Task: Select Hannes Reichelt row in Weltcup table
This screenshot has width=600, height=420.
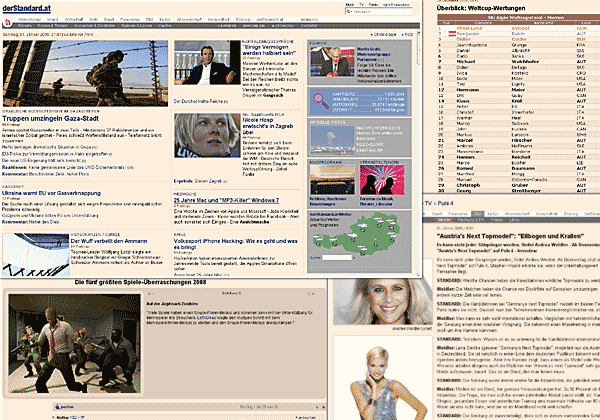Action: point(518,157)
